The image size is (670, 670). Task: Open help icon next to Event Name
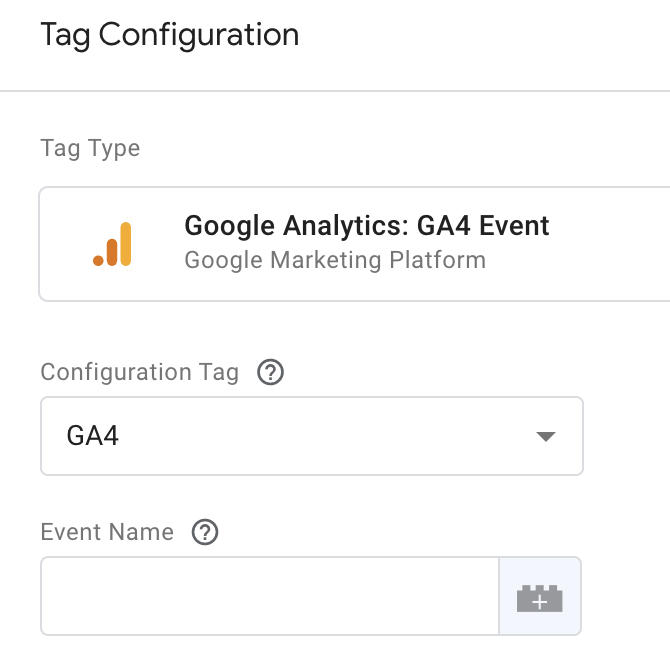[204, 532]
